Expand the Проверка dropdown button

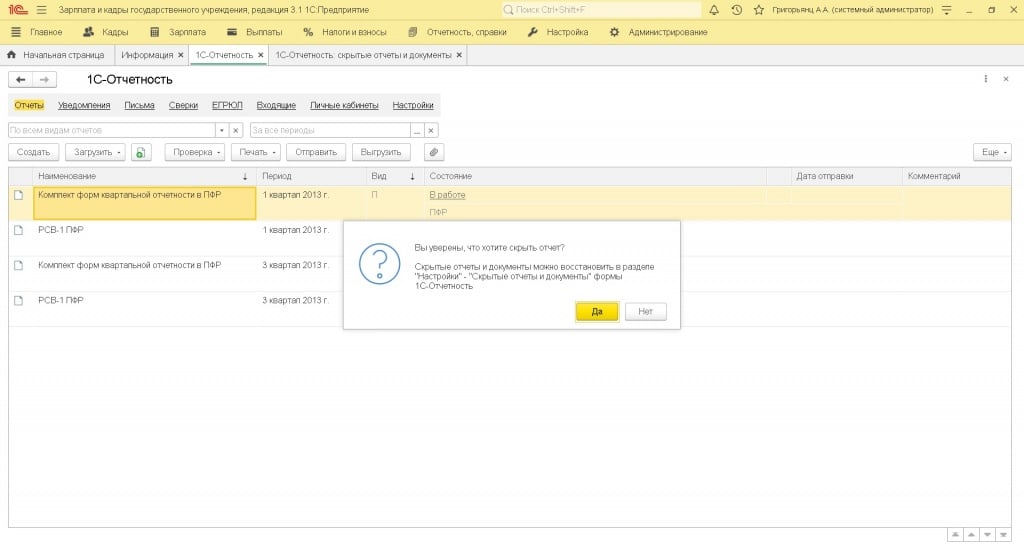click(193, 152)
